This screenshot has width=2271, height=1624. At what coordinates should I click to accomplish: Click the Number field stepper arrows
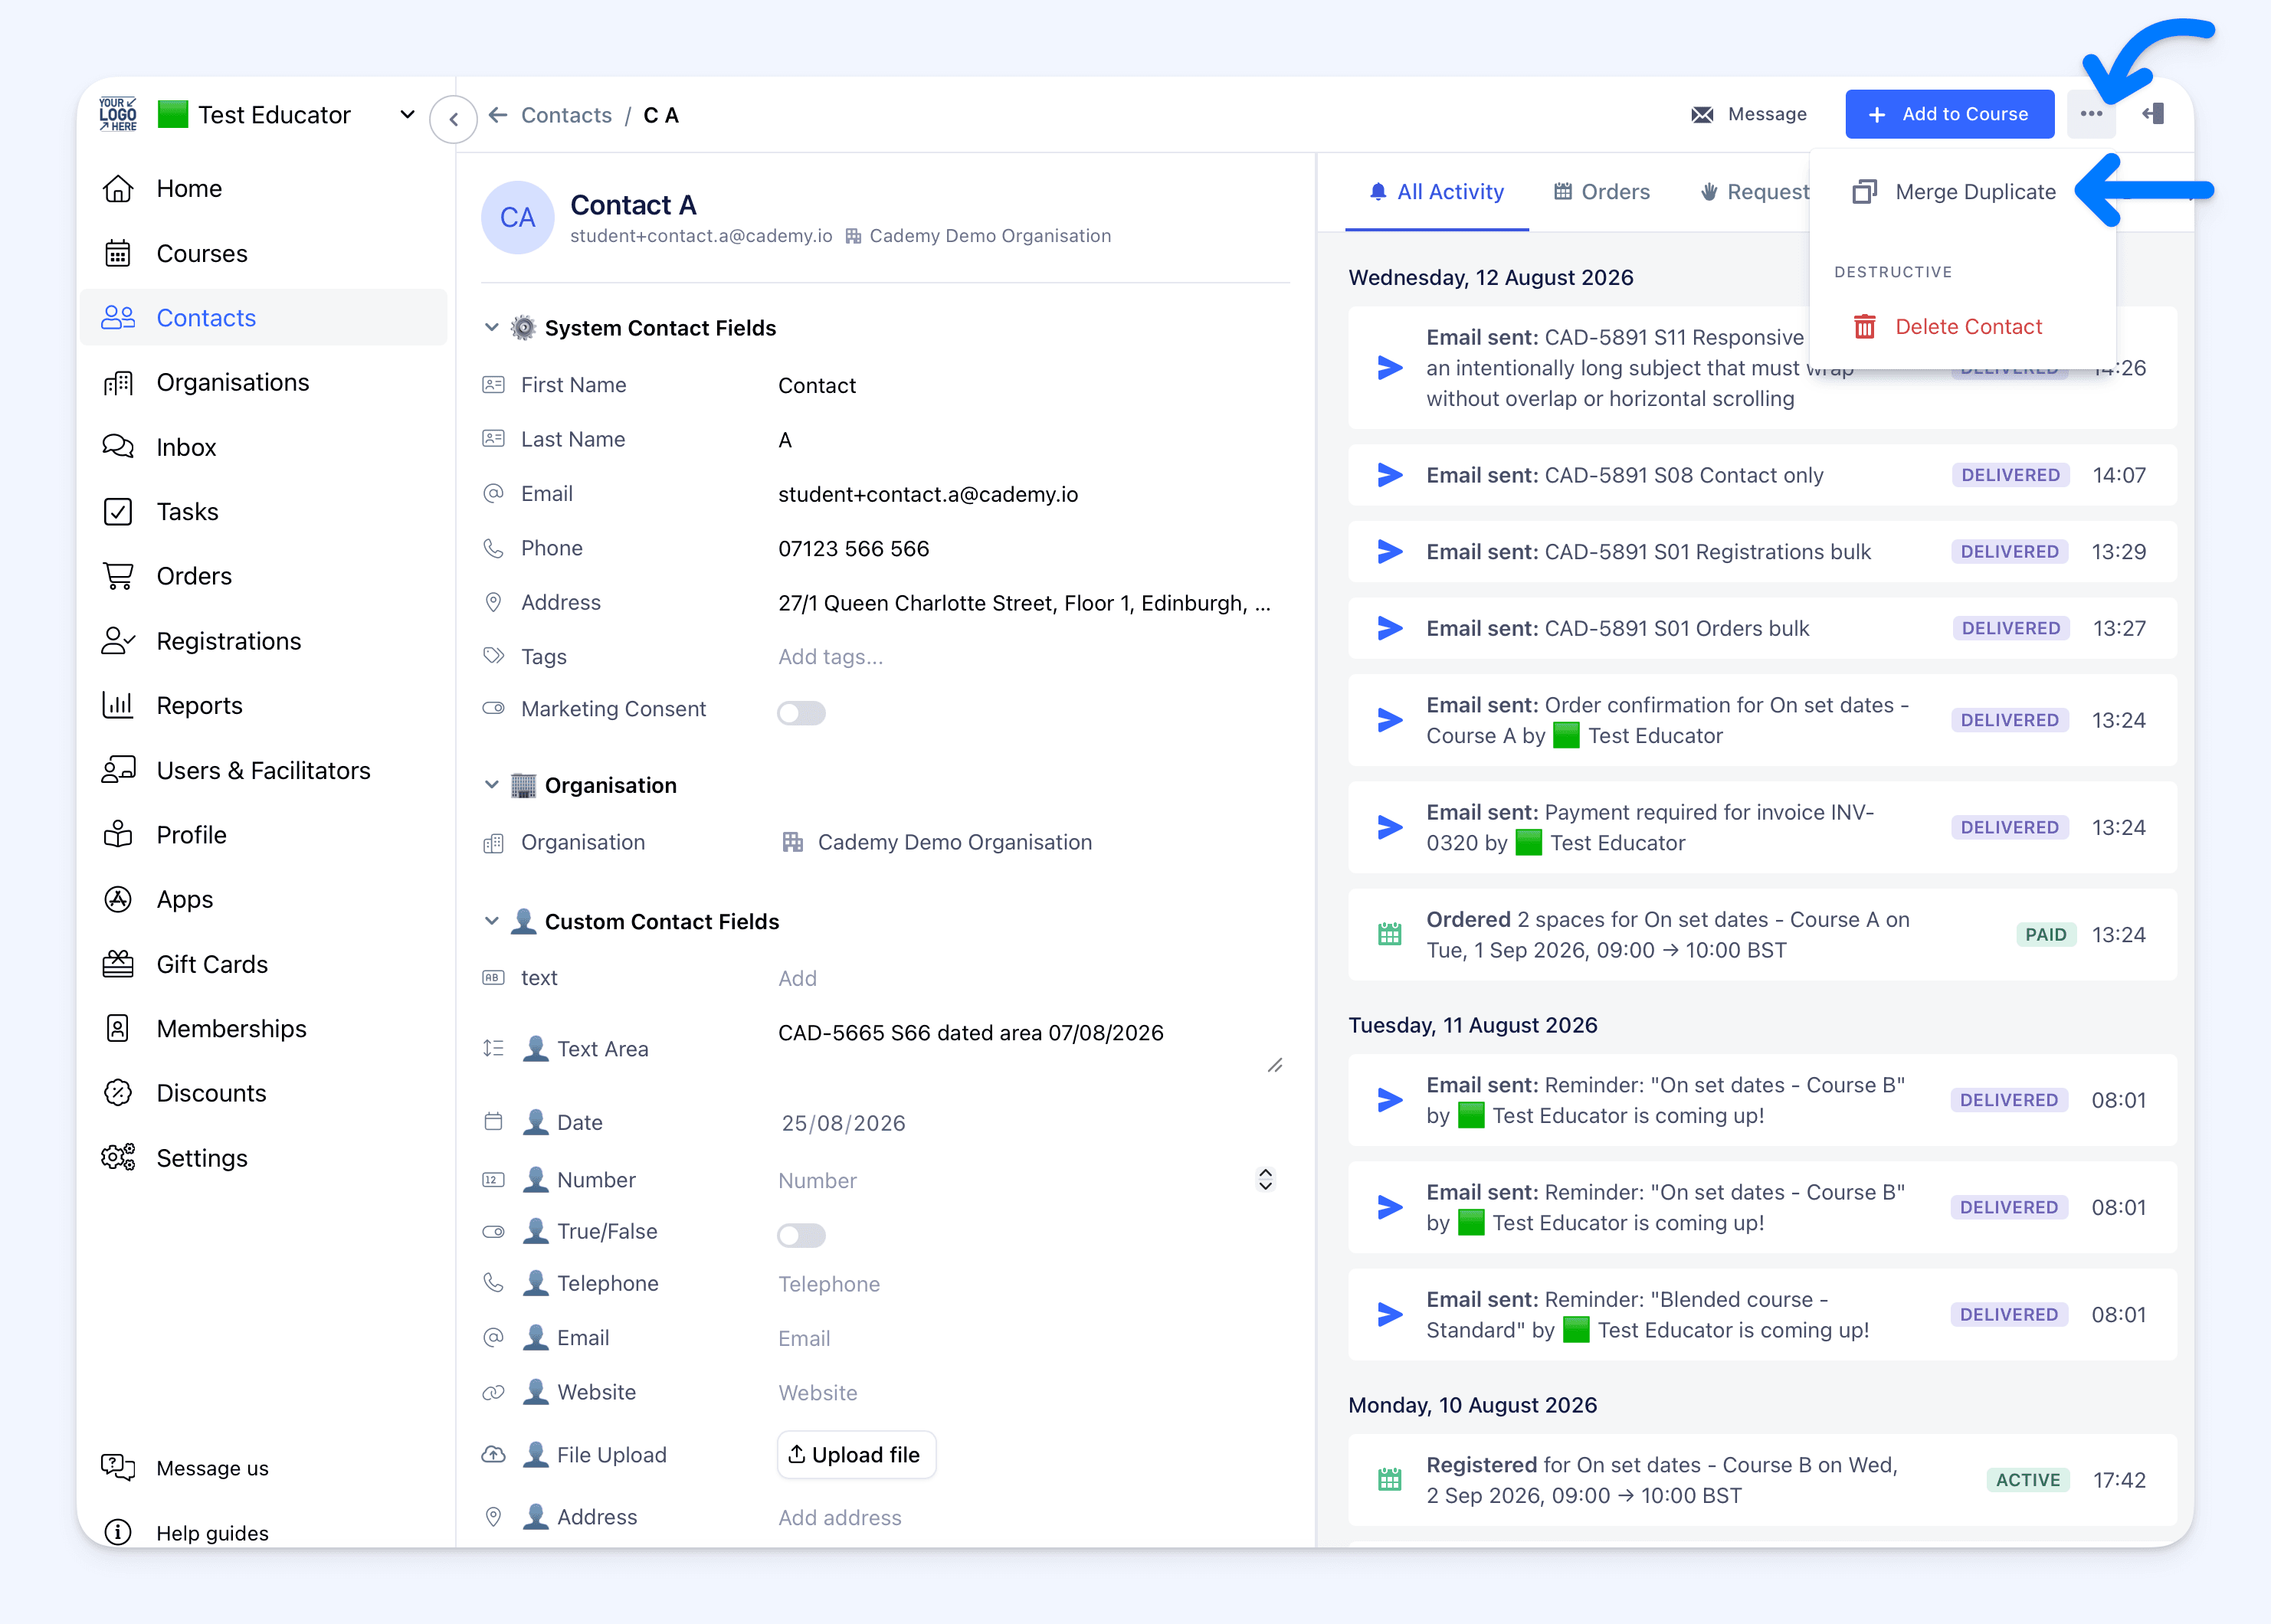coord(1265,1180)
